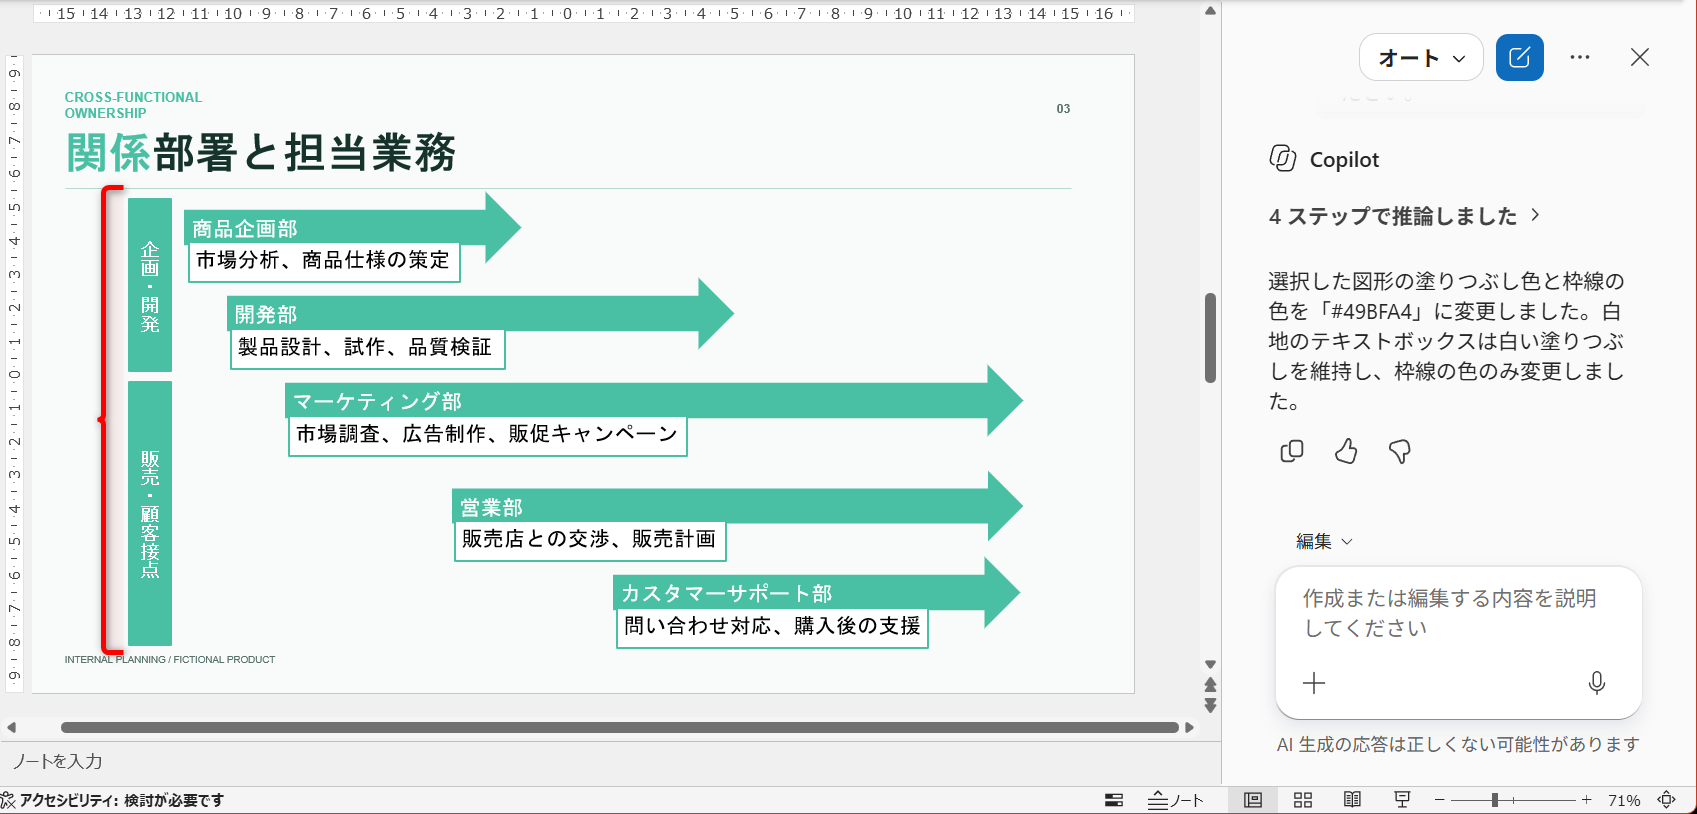This screenshot has height=814, width=1697.
Task: Zoom in with plus button
Action: point(1586,800)
